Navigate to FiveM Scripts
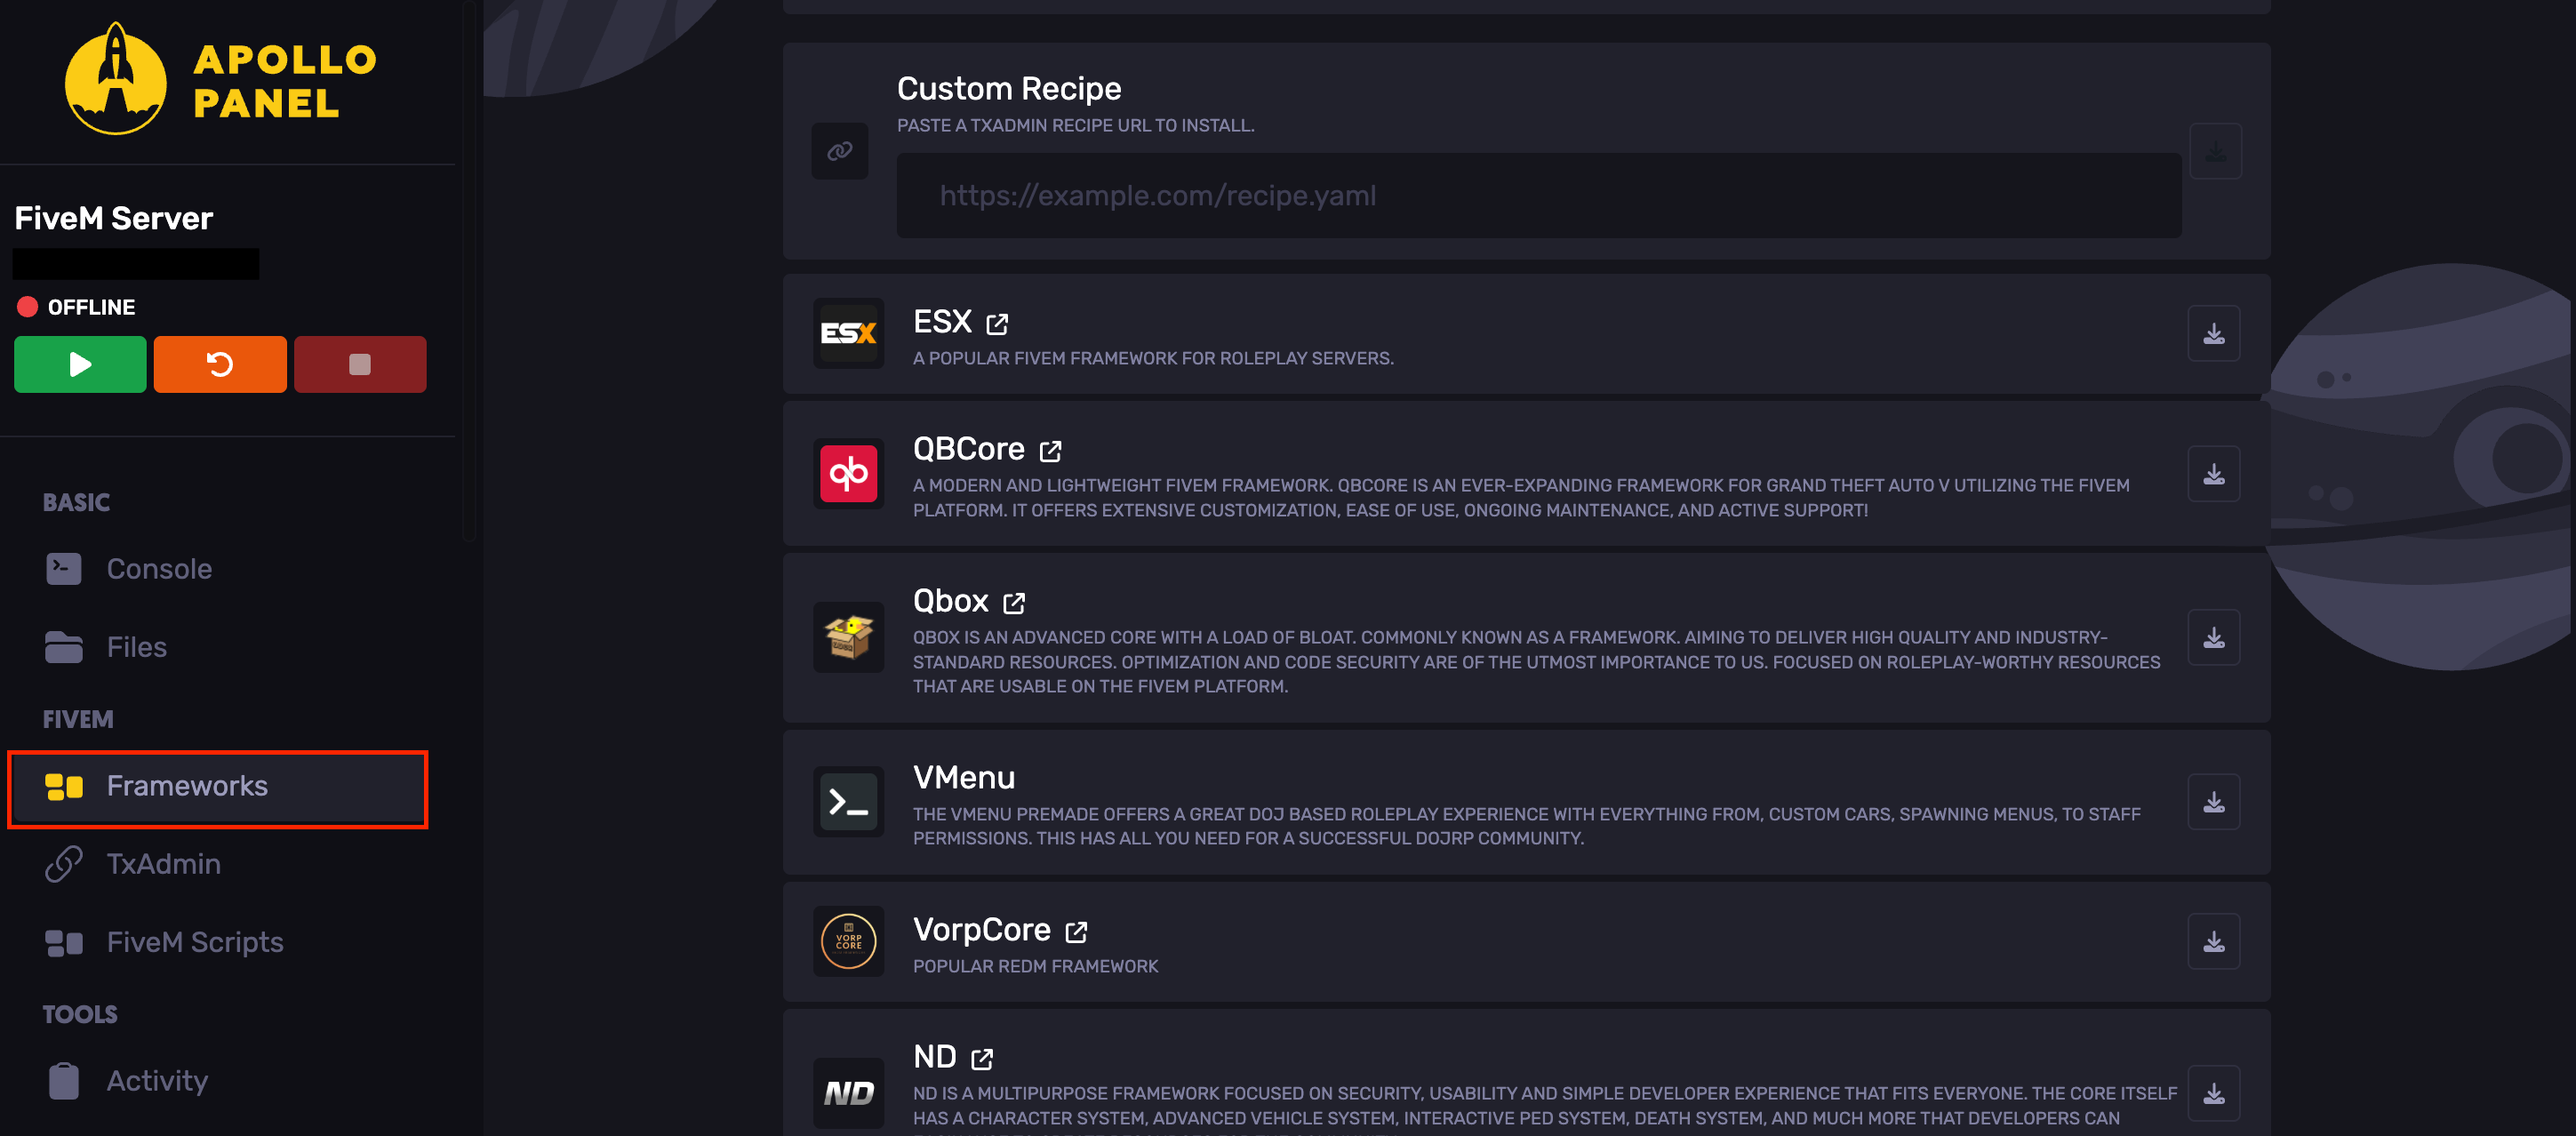Screen dimensions: 2576x1136 coord(195,942)
